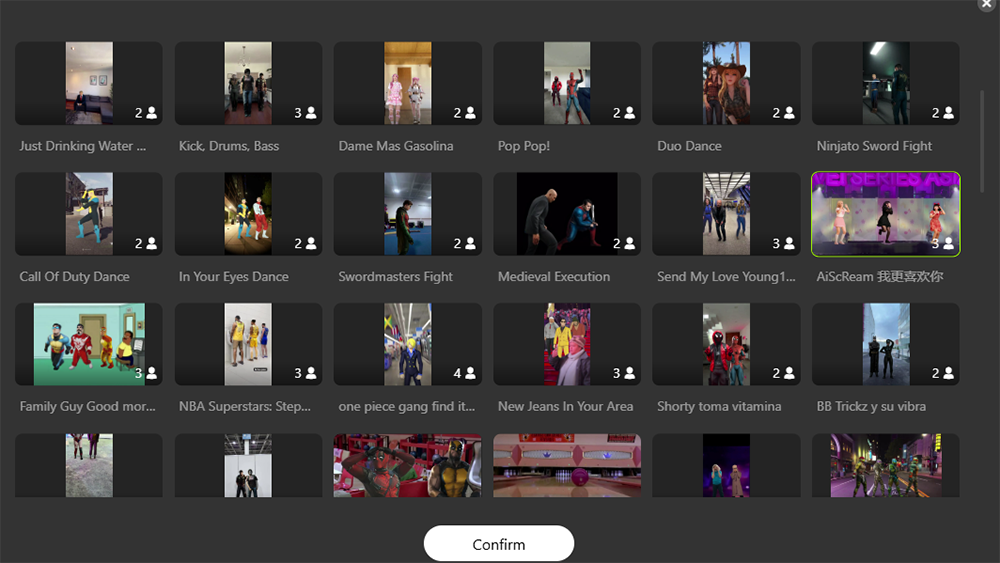Choose the Swordmasters Fight template thumbnail
The image size is (1000, 563).
[x=408, y=214]
